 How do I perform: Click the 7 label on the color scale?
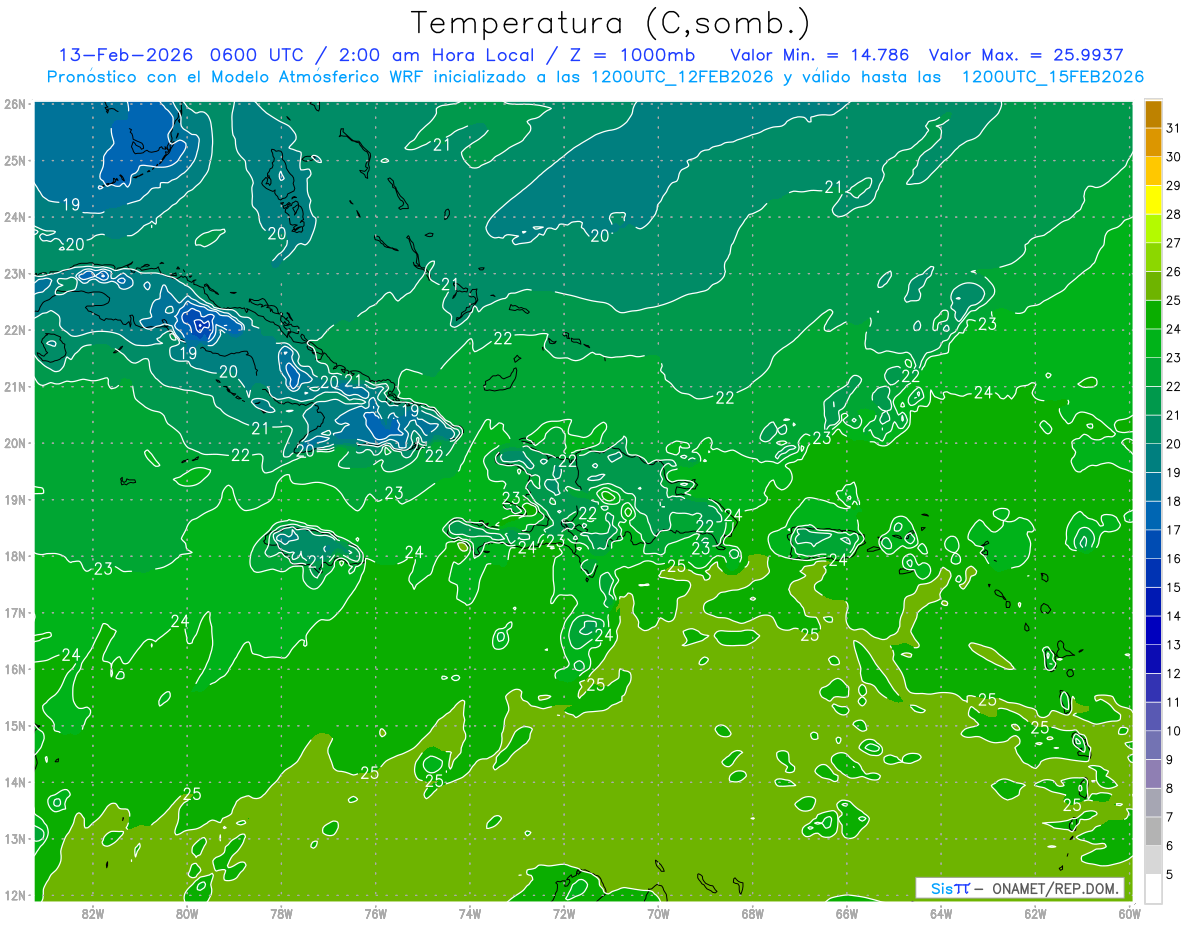(x=1169, y=818)
